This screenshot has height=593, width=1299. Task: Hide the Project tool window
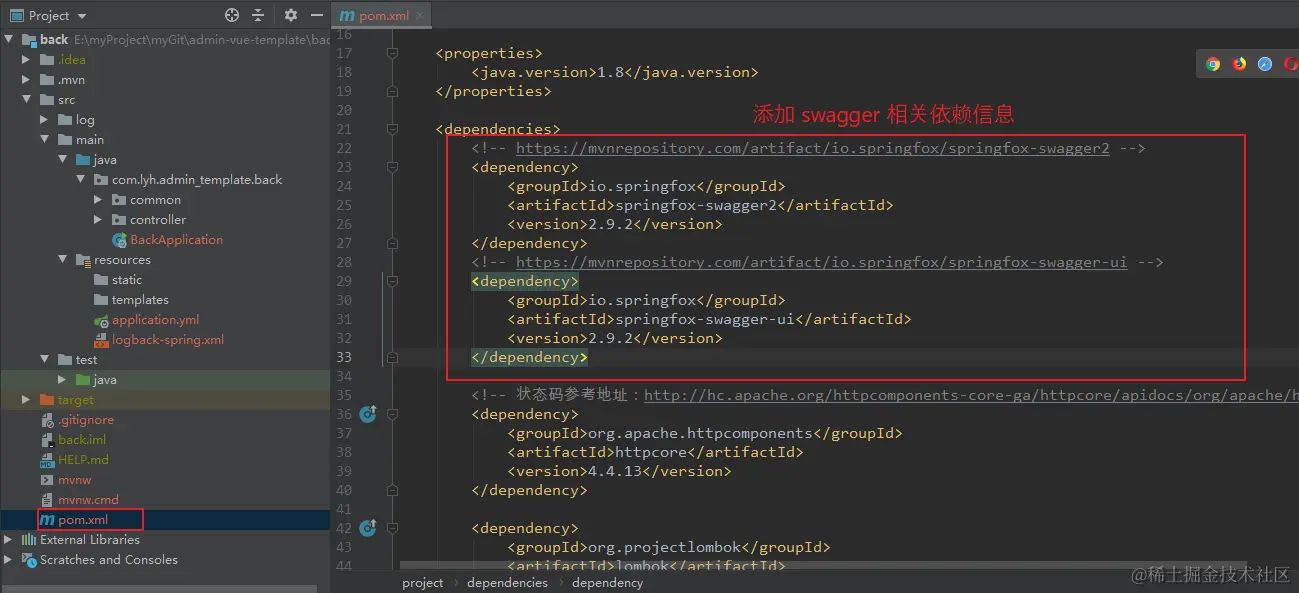(317, 15)
